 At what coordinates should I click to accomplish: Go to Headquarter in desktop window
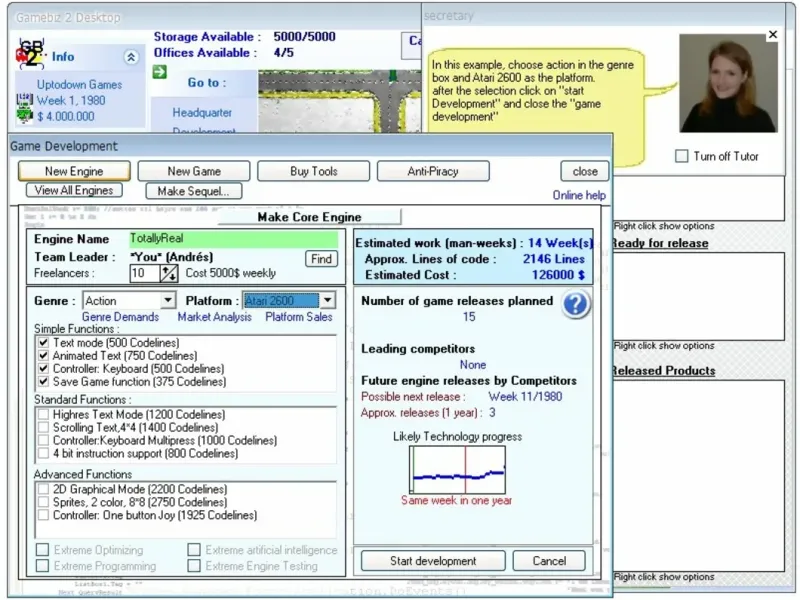[x=202, y=113]
